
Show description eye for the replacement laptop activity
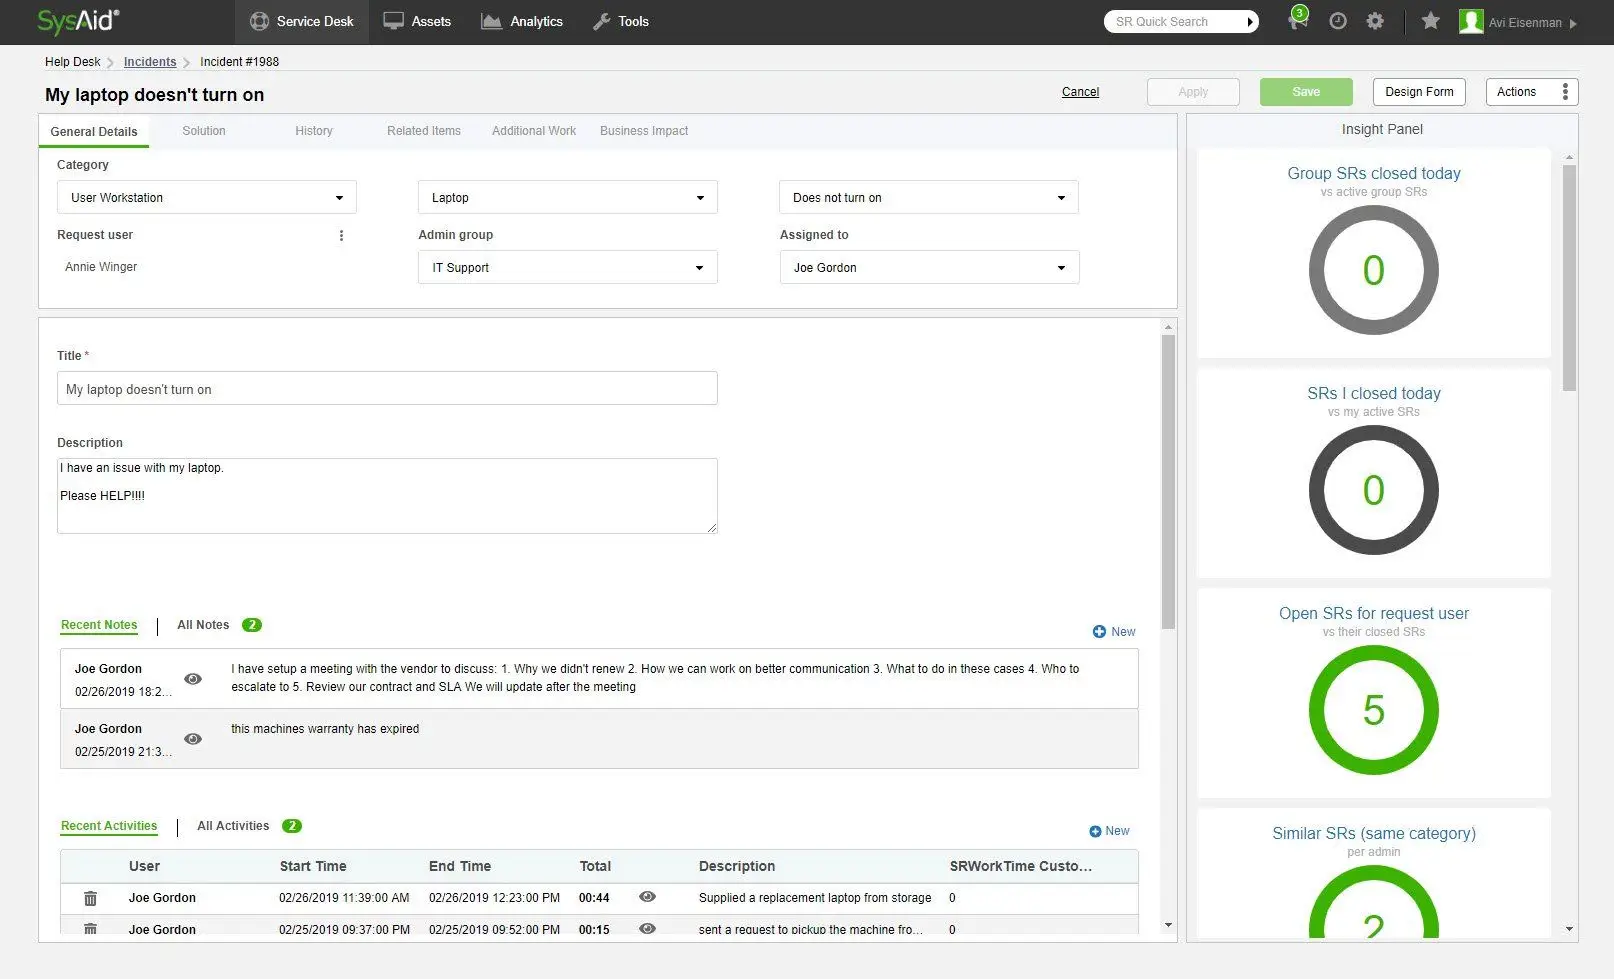(647, 898)
